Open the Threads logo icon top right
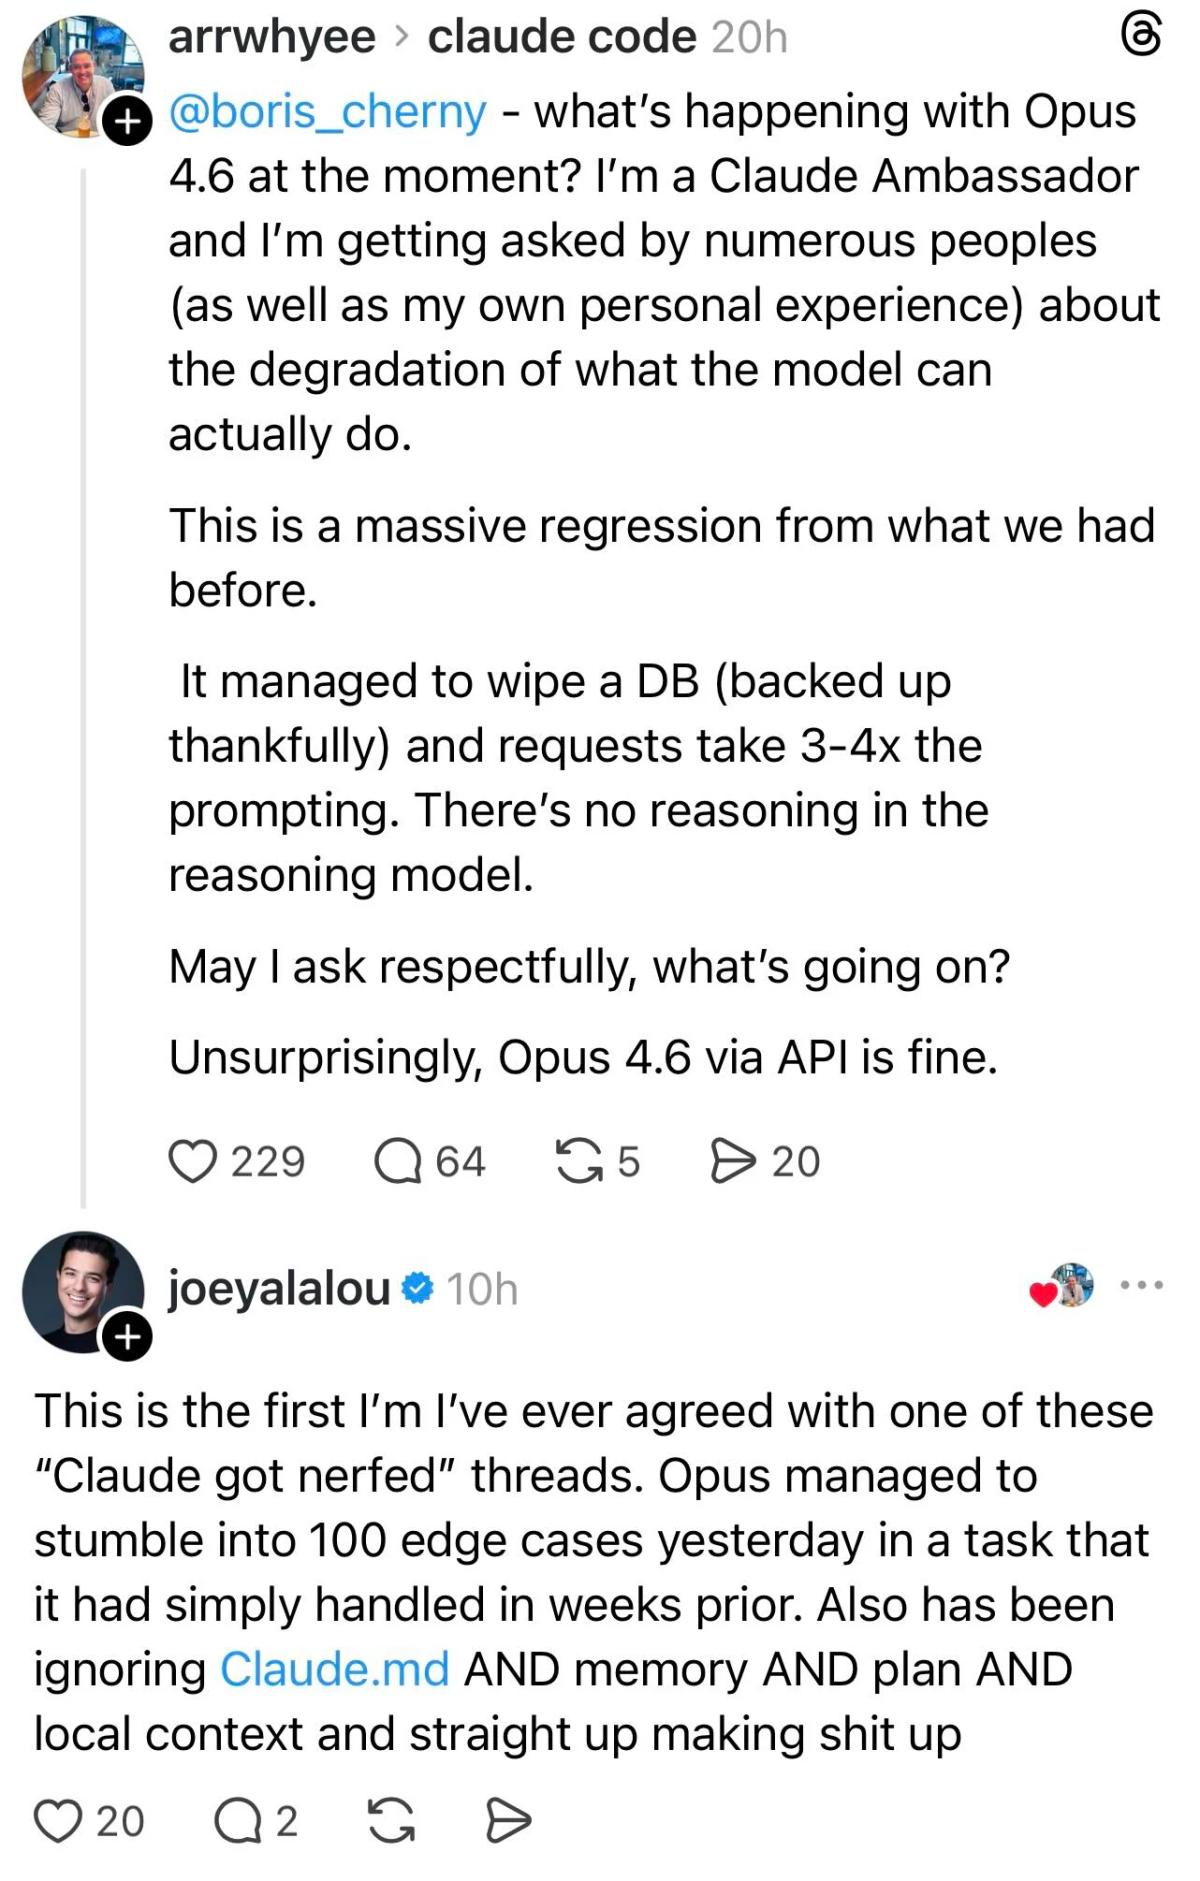The width and height of the screenshot is (1200, 1881). (1139, 33)
